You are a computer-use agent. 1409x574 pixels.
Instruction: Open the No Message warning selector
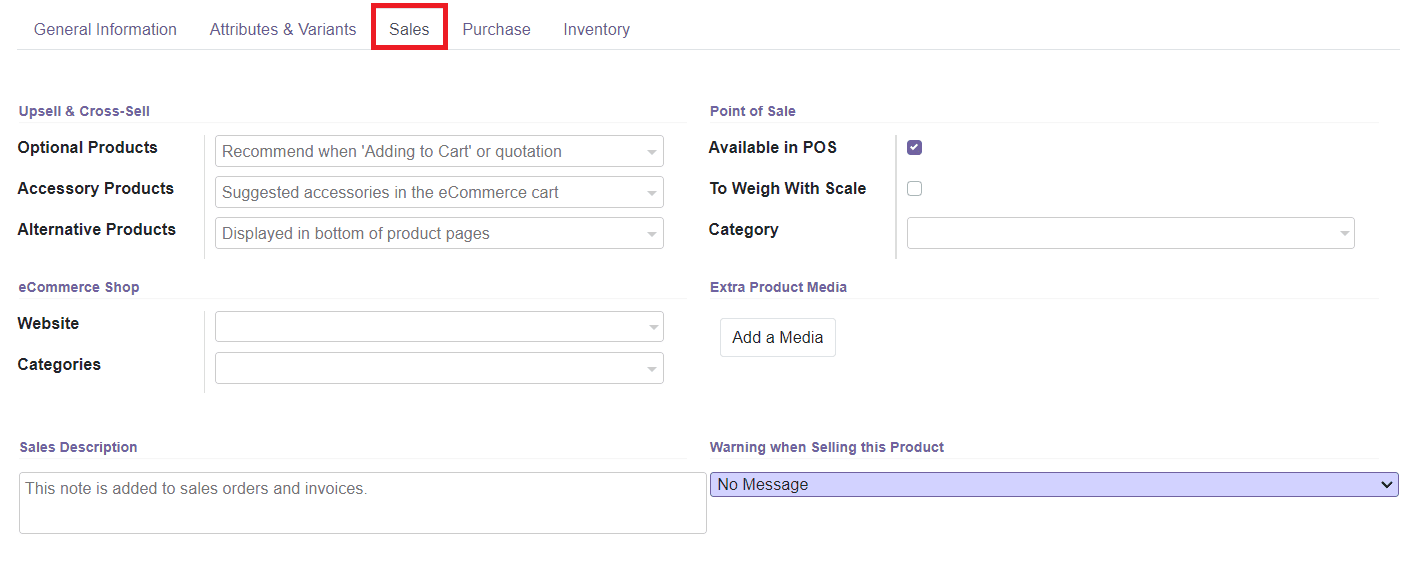coord(1053,485)
